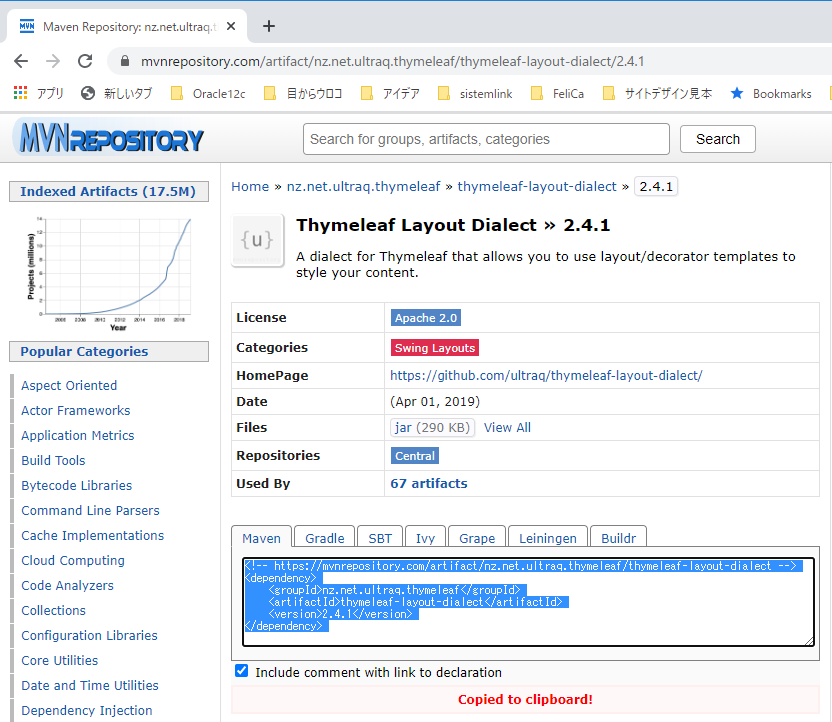Open the Build Tools category
This screenshot has width=832, height=722.
[x=53, y=460]
